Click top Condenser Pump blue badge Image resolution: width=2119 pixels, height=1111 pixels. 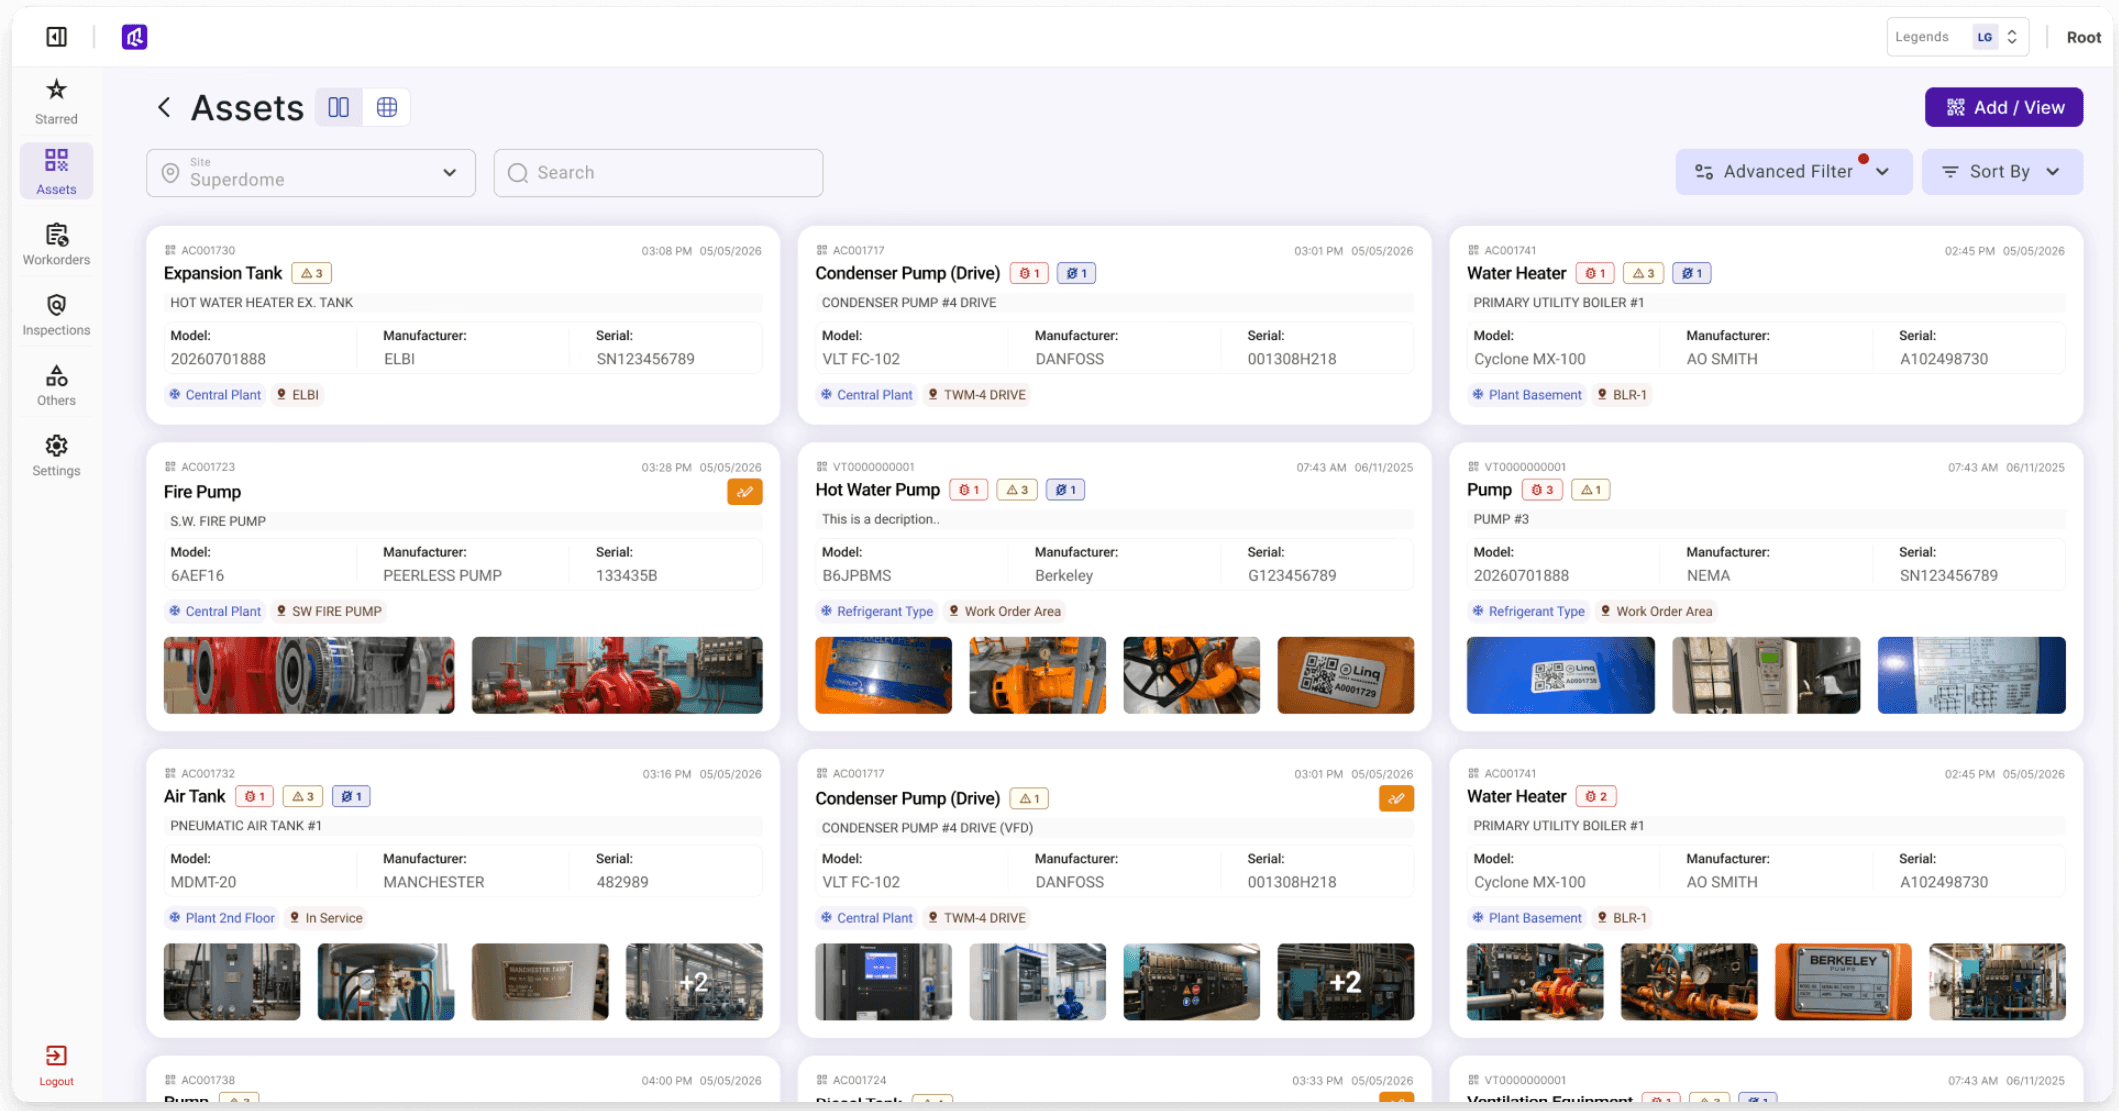(1076, 273)
